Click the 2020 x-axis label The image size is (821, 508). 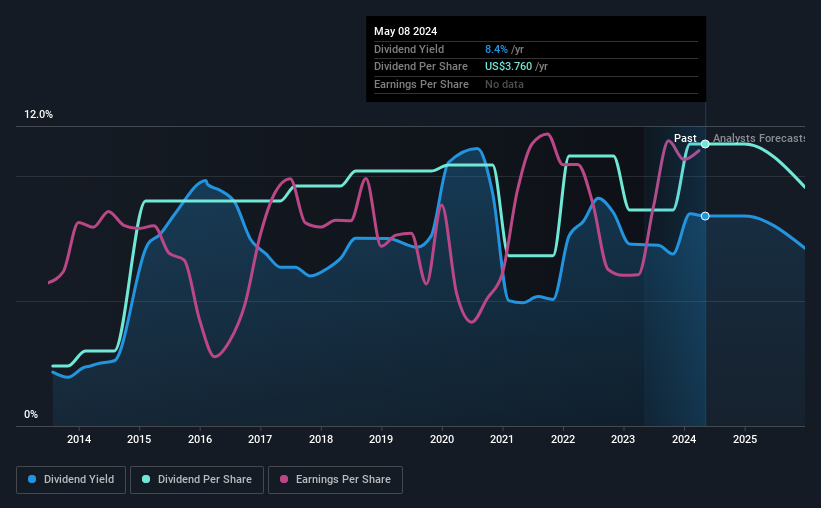click(x=442, y=439)
